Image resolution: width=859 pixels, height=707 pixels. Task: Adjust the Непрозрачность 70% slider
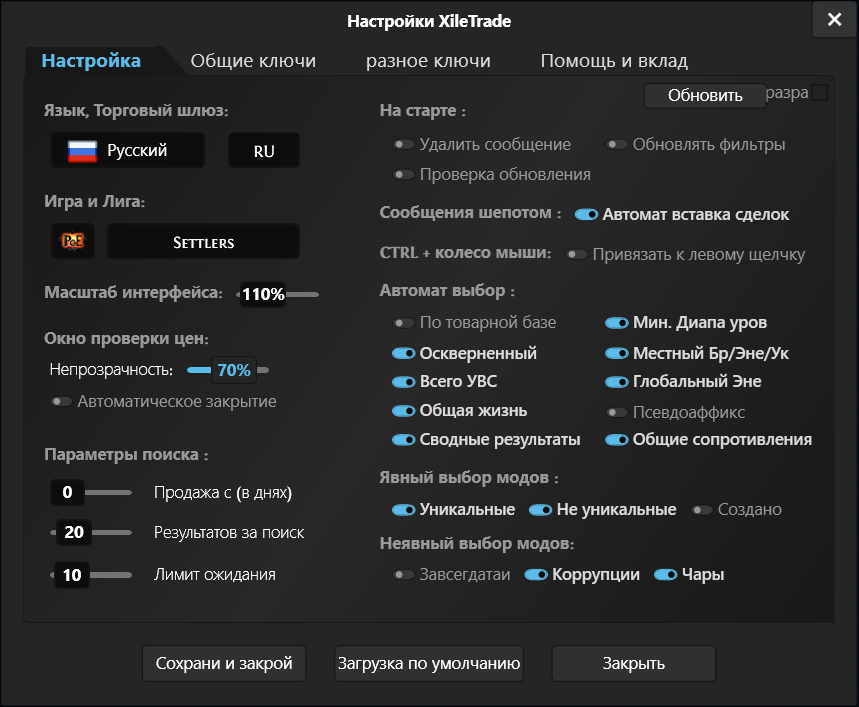click(228, 371)
